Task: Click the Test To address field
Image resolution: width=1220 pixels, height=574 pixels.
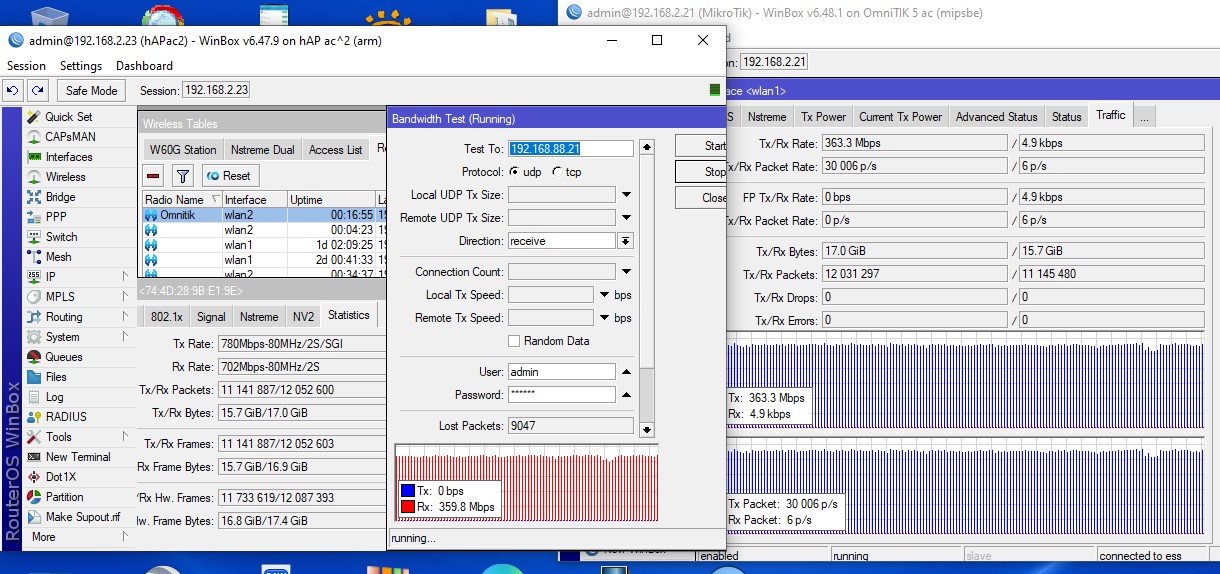Action: [571, 148]
